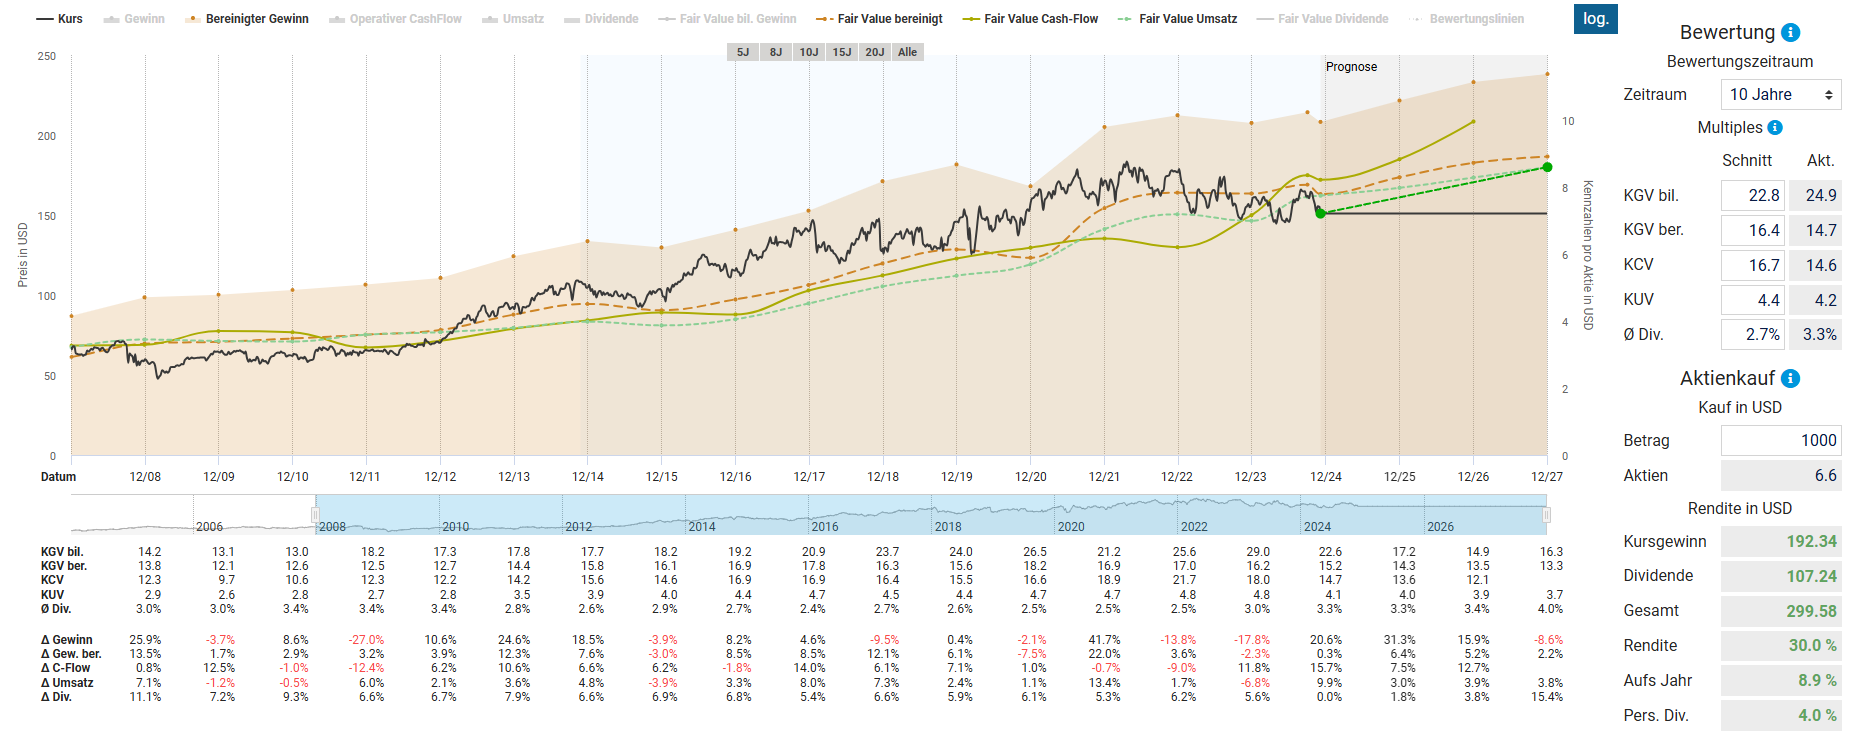Click the info icon next to Bewertung

coord(1791,33)
